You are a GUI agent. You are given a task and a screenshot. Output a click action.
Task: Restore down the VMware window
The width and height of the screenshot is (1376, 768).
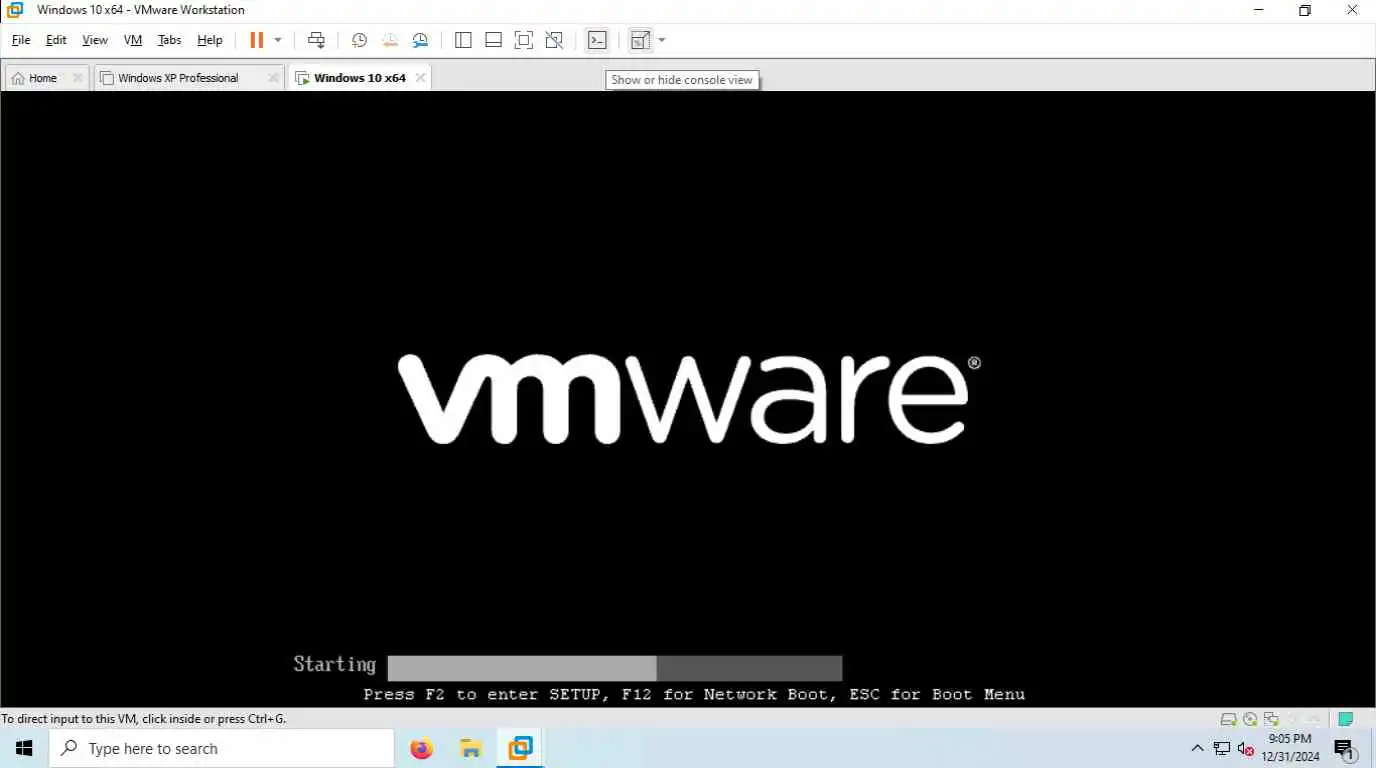(x=1305, y=10)
